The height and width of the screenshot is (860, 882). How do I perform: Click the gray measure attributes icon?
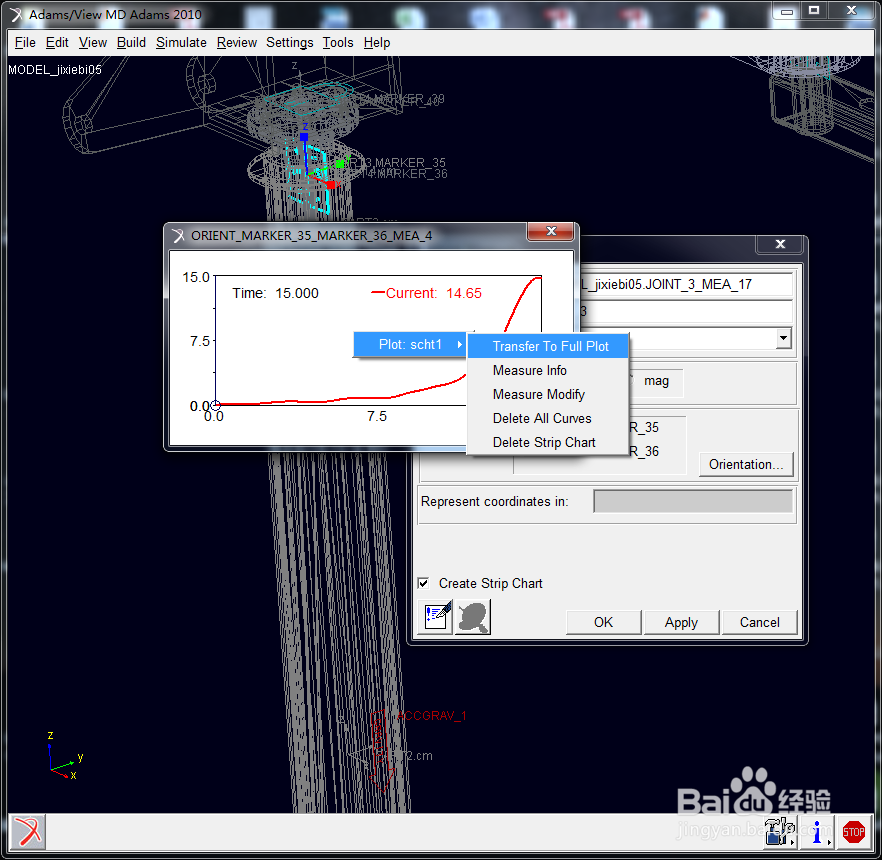[x=472, y=616]
